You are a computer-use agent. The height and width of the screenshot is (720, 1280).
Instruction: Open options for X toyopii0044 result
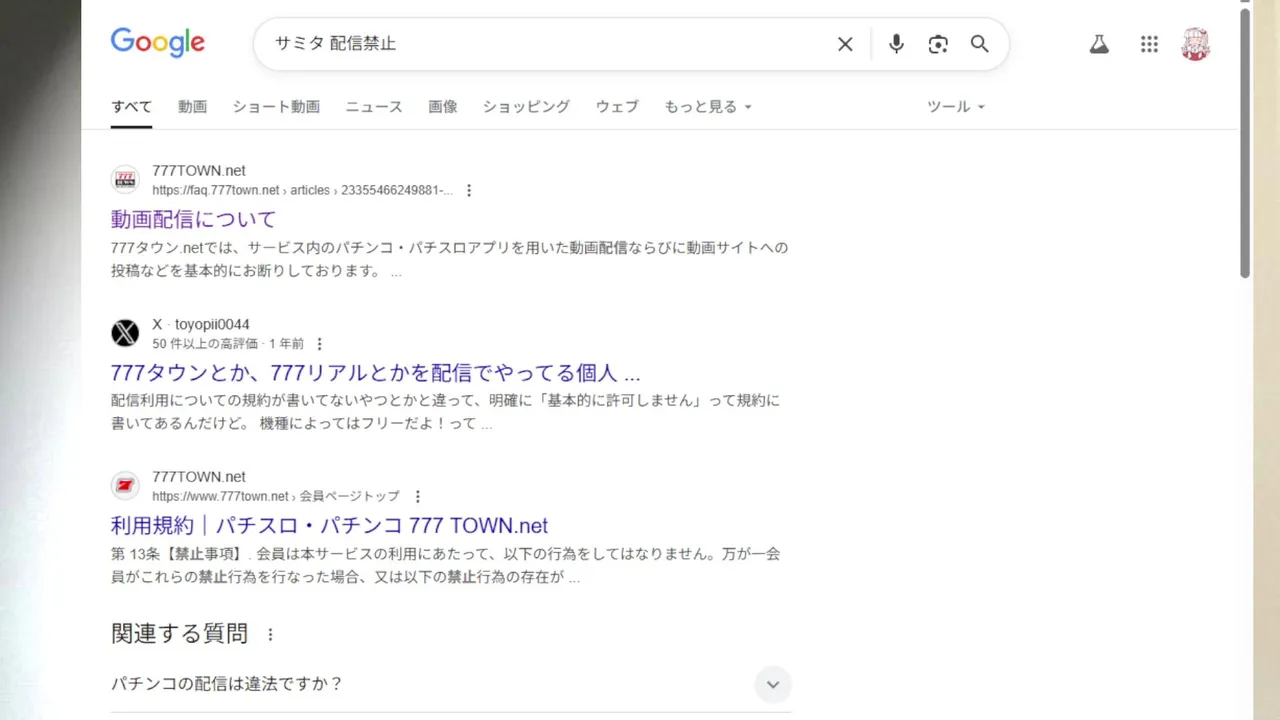click(x=320, y=343)
